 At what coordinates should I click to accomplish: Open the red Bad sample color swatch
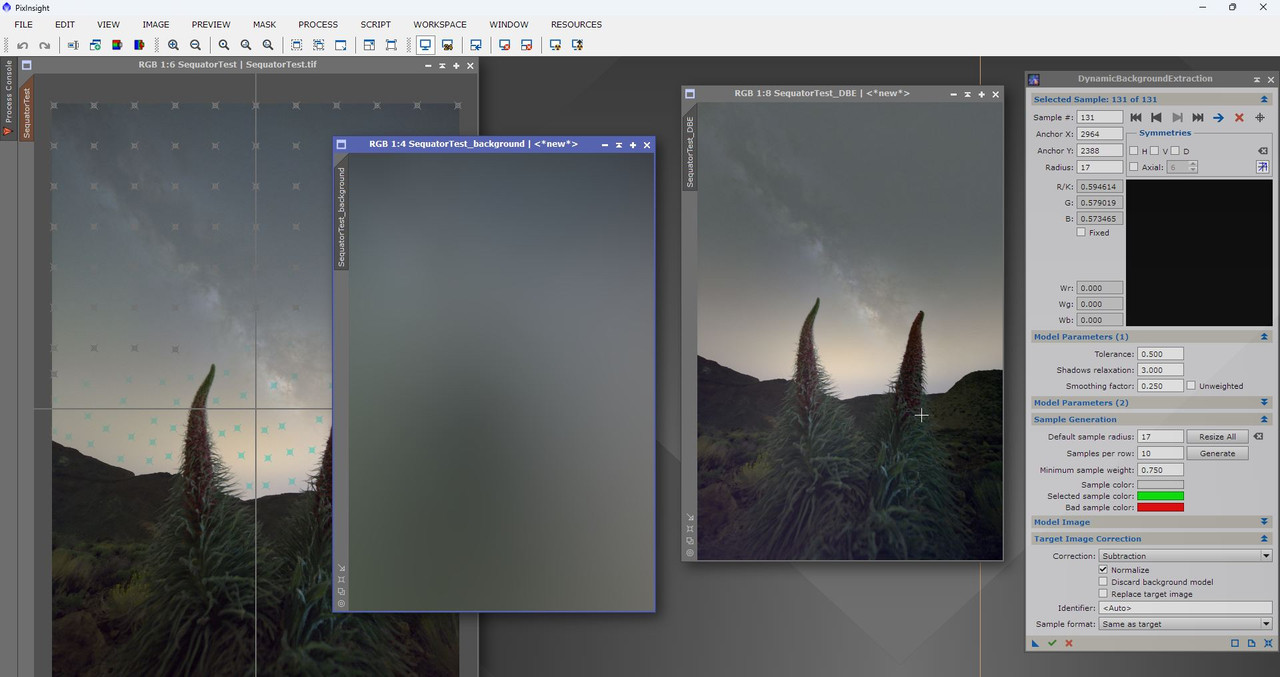(1160, 507)
